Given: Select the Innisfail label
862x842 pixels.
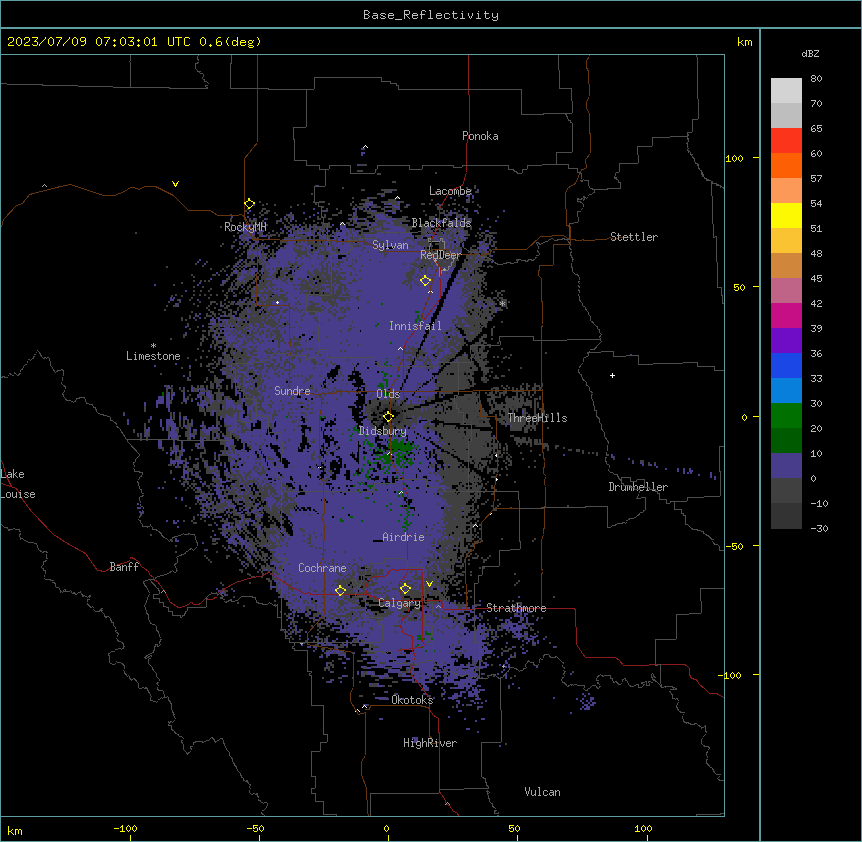Looking at the screenshot, I should [x=415, y=326].
